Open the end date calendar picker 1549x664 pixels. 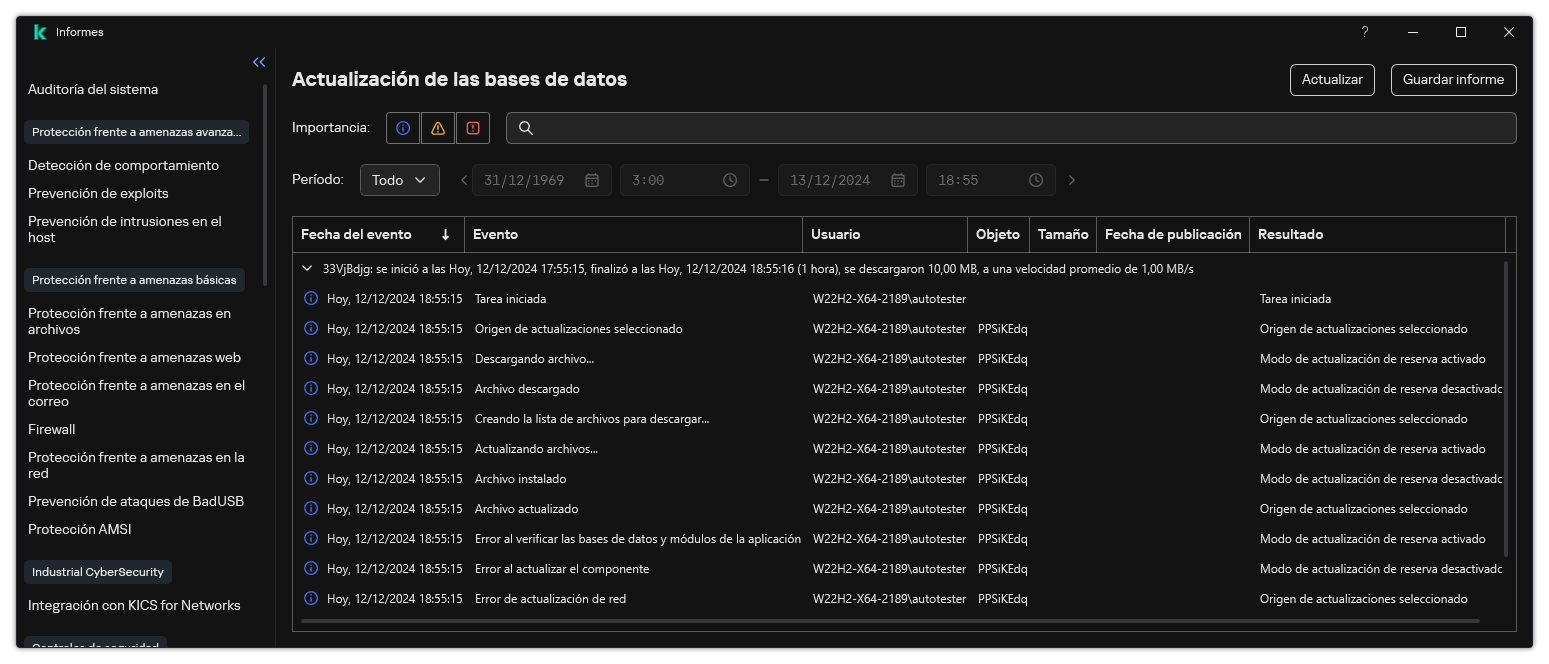897,180
